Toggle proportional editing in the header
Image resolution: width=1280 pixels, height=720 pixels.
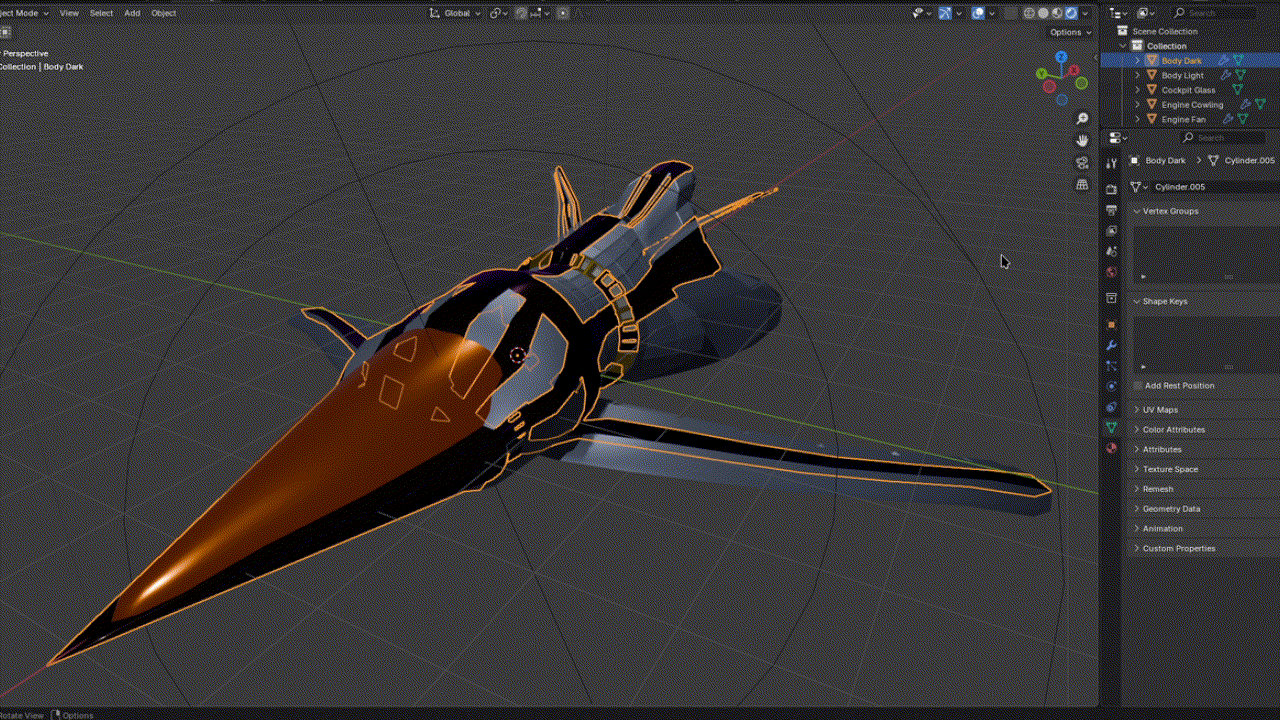pyautogui.click(x=563, y=13)
